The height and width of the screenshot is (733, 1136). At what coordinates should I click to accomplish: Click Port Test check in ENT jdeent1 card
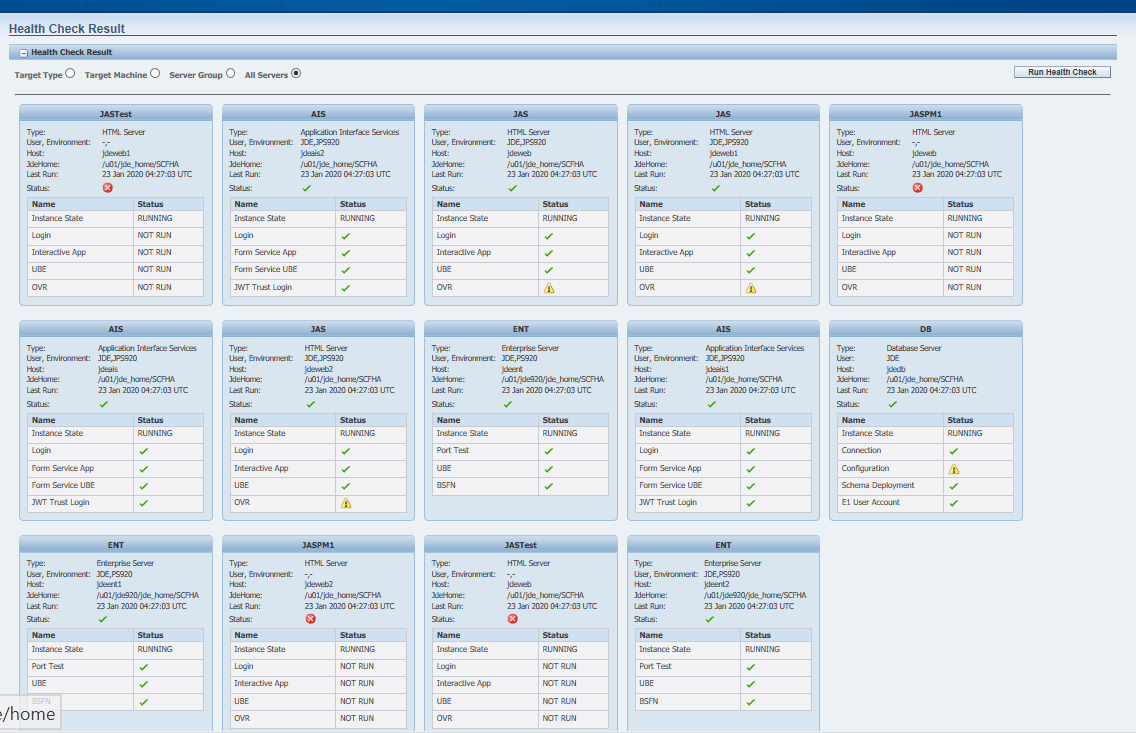143,667
